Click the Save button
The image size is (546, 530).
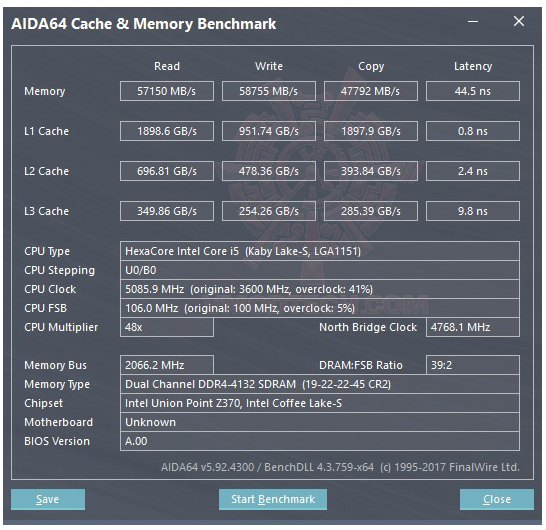pyautogui.click(x=48, y=499)
